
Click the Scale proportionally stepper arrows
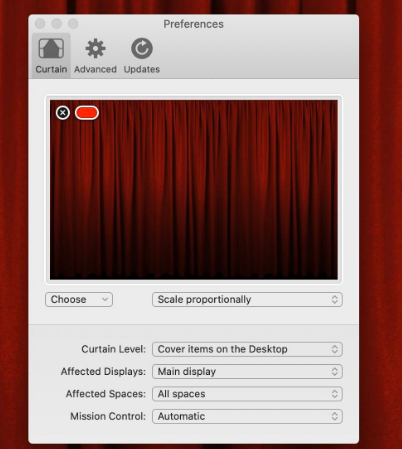pyautogui.click(x=335, y=299)
